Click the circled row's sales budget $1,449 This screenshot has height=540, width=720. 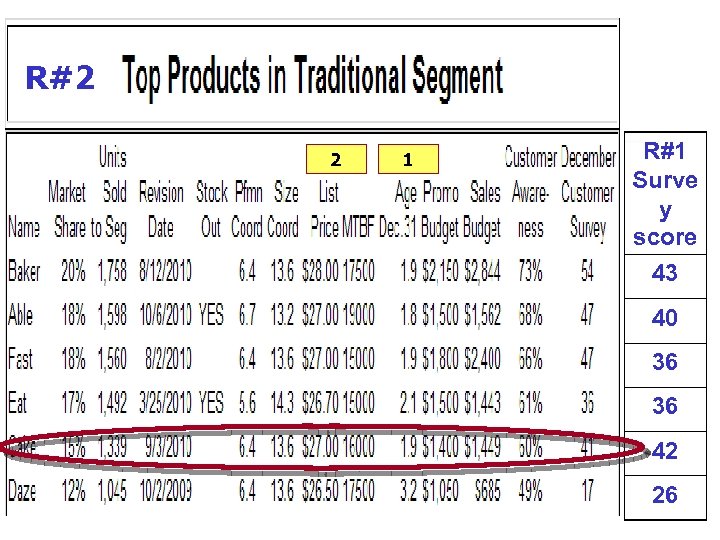[x=482, y=447]
